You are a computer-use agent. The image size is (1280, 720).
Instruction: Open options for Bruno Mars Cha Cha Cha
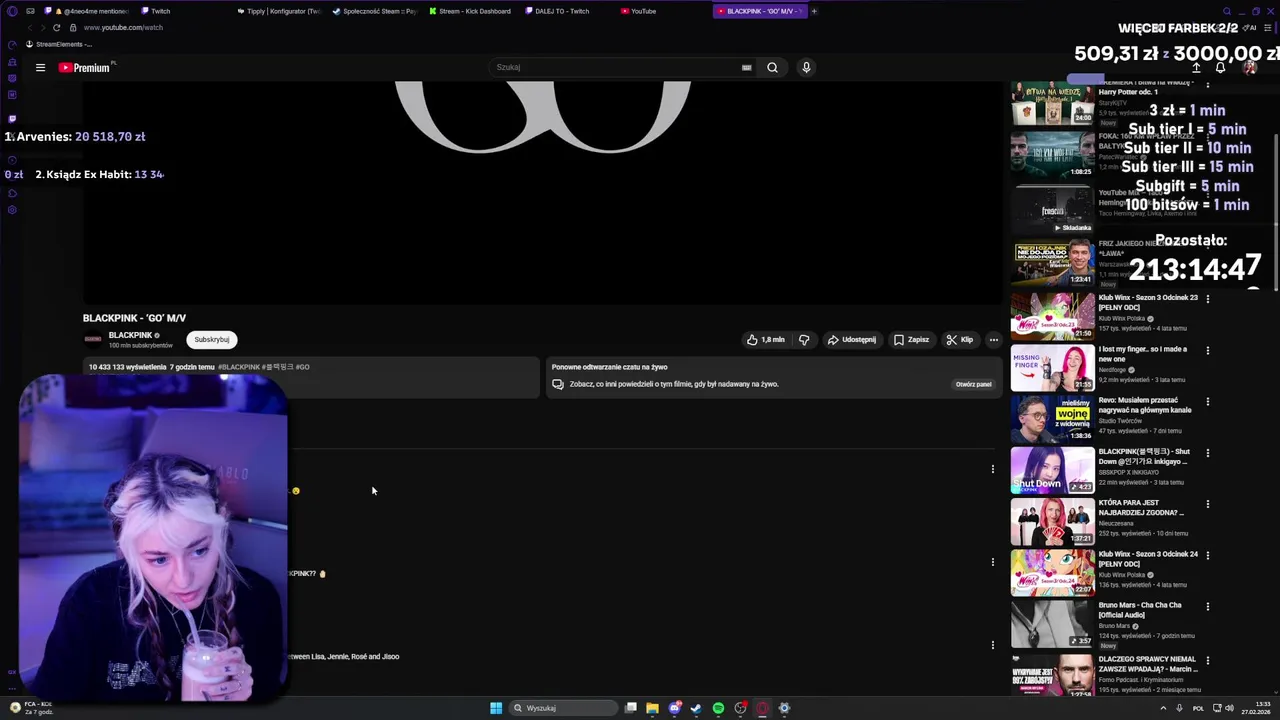(x=1208, y=607)
